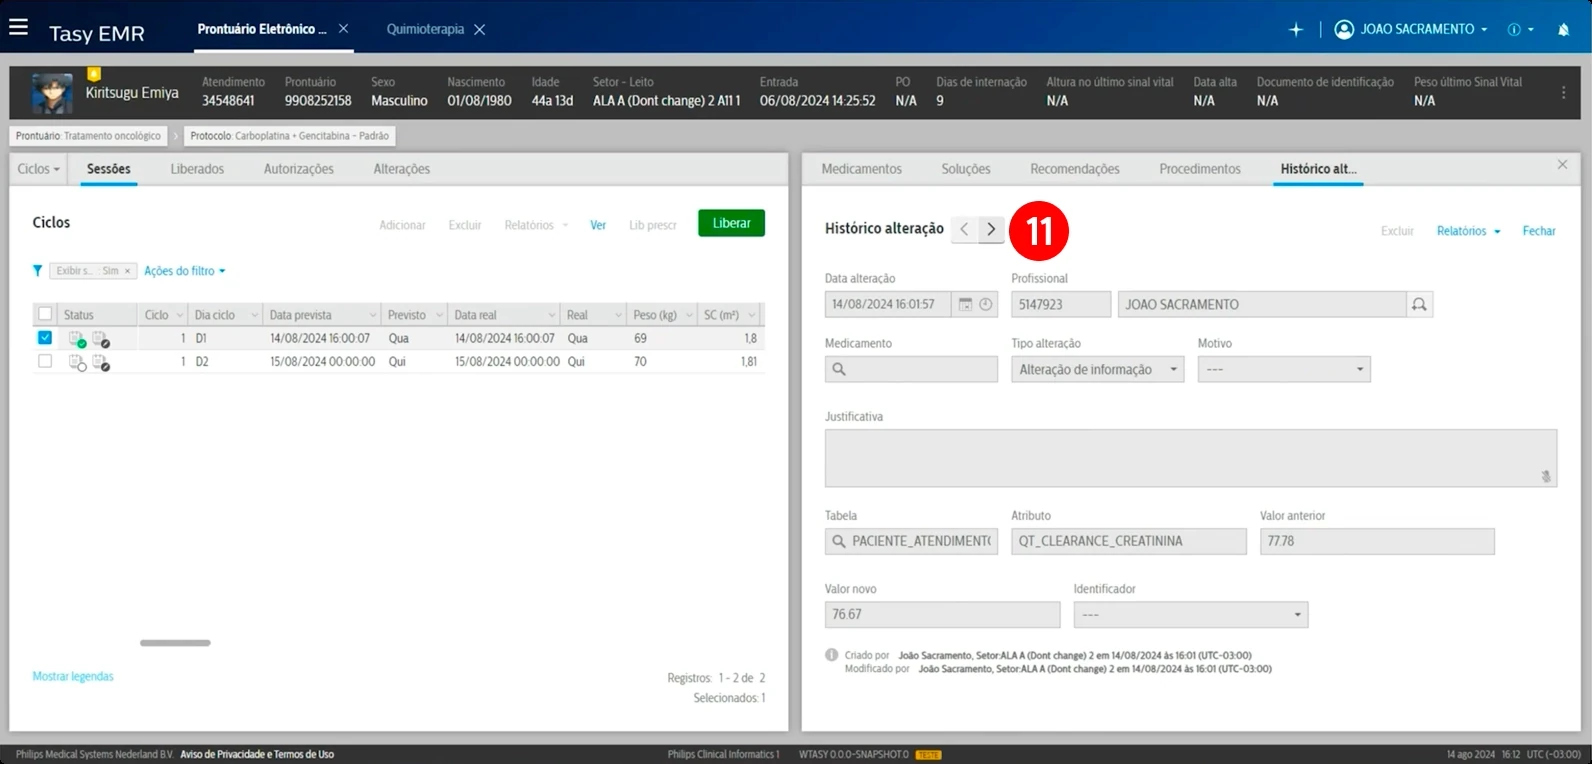Open JOAO SACRAMENTO user dropdown
The width and height of the screenshot is (1592, 764).
tap(1424, 30)
